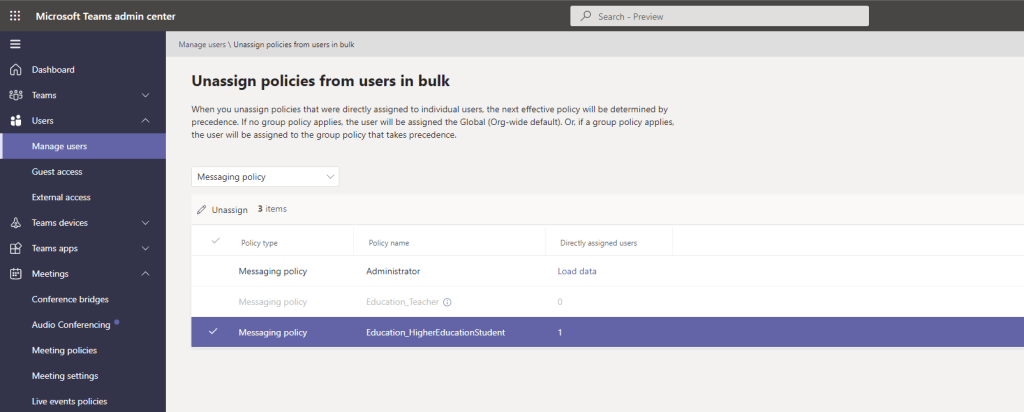Open the app launcher waffle icon

click(15, 16)
